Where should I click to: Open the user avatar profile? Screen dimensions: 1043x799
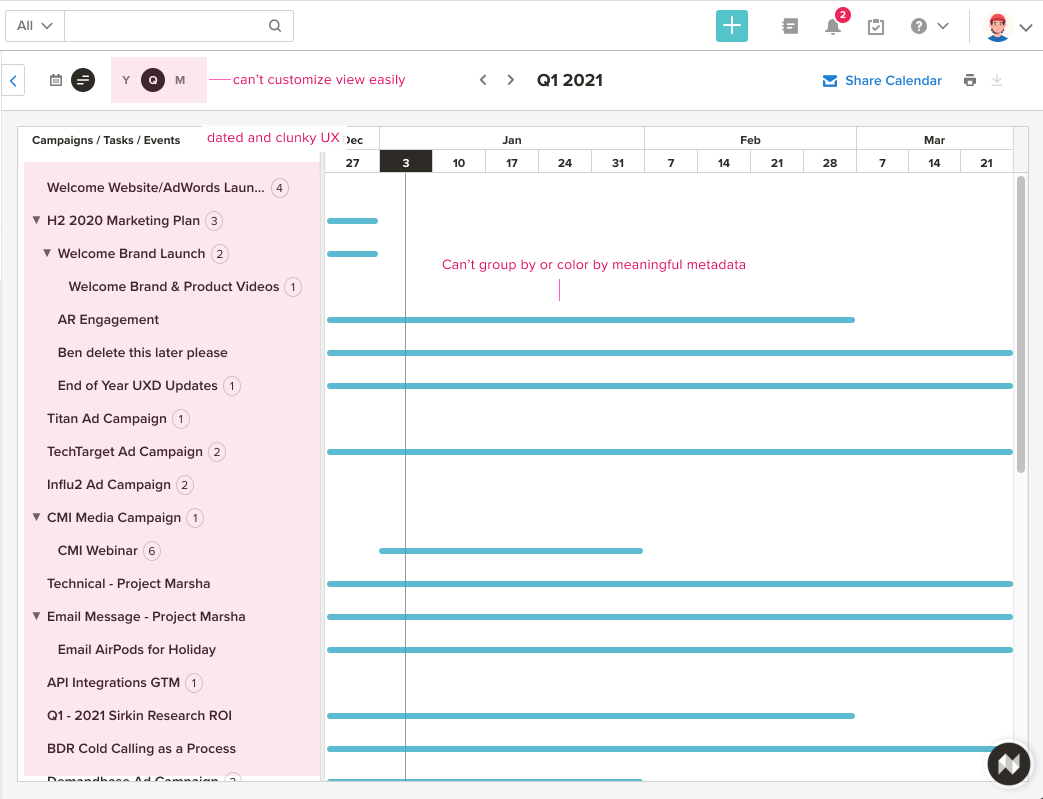[997, 27]
